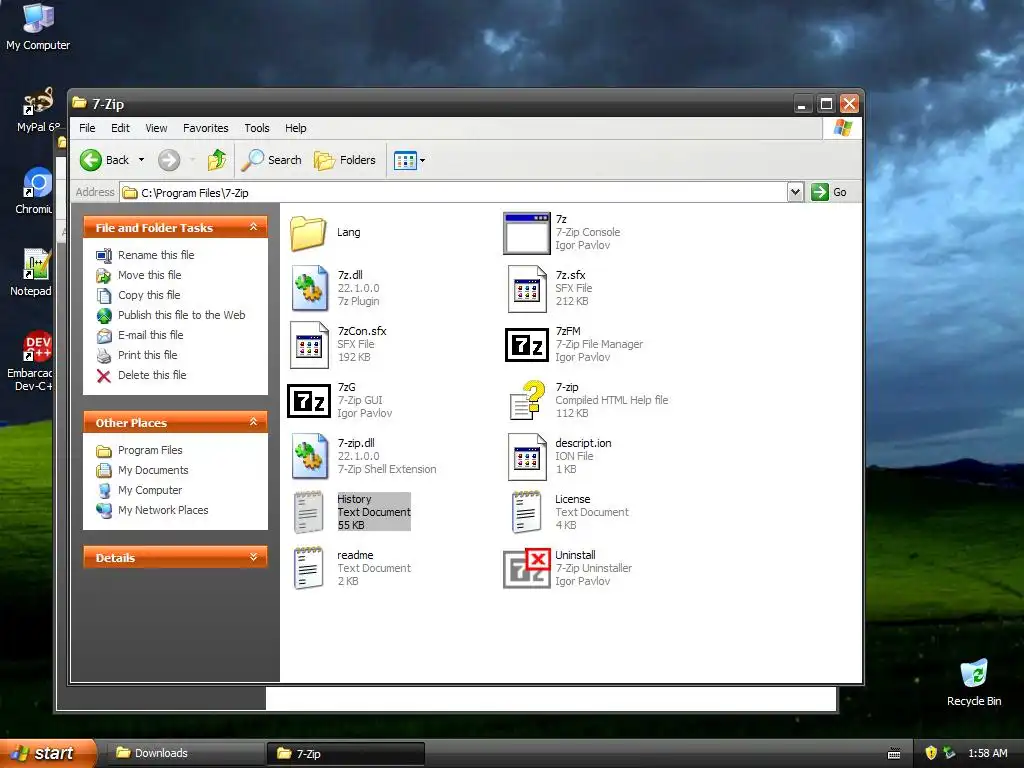Viewport: 1024px width, 768px height.
Task: Go to My Documents in Other Places
Action: pos(153,470)
